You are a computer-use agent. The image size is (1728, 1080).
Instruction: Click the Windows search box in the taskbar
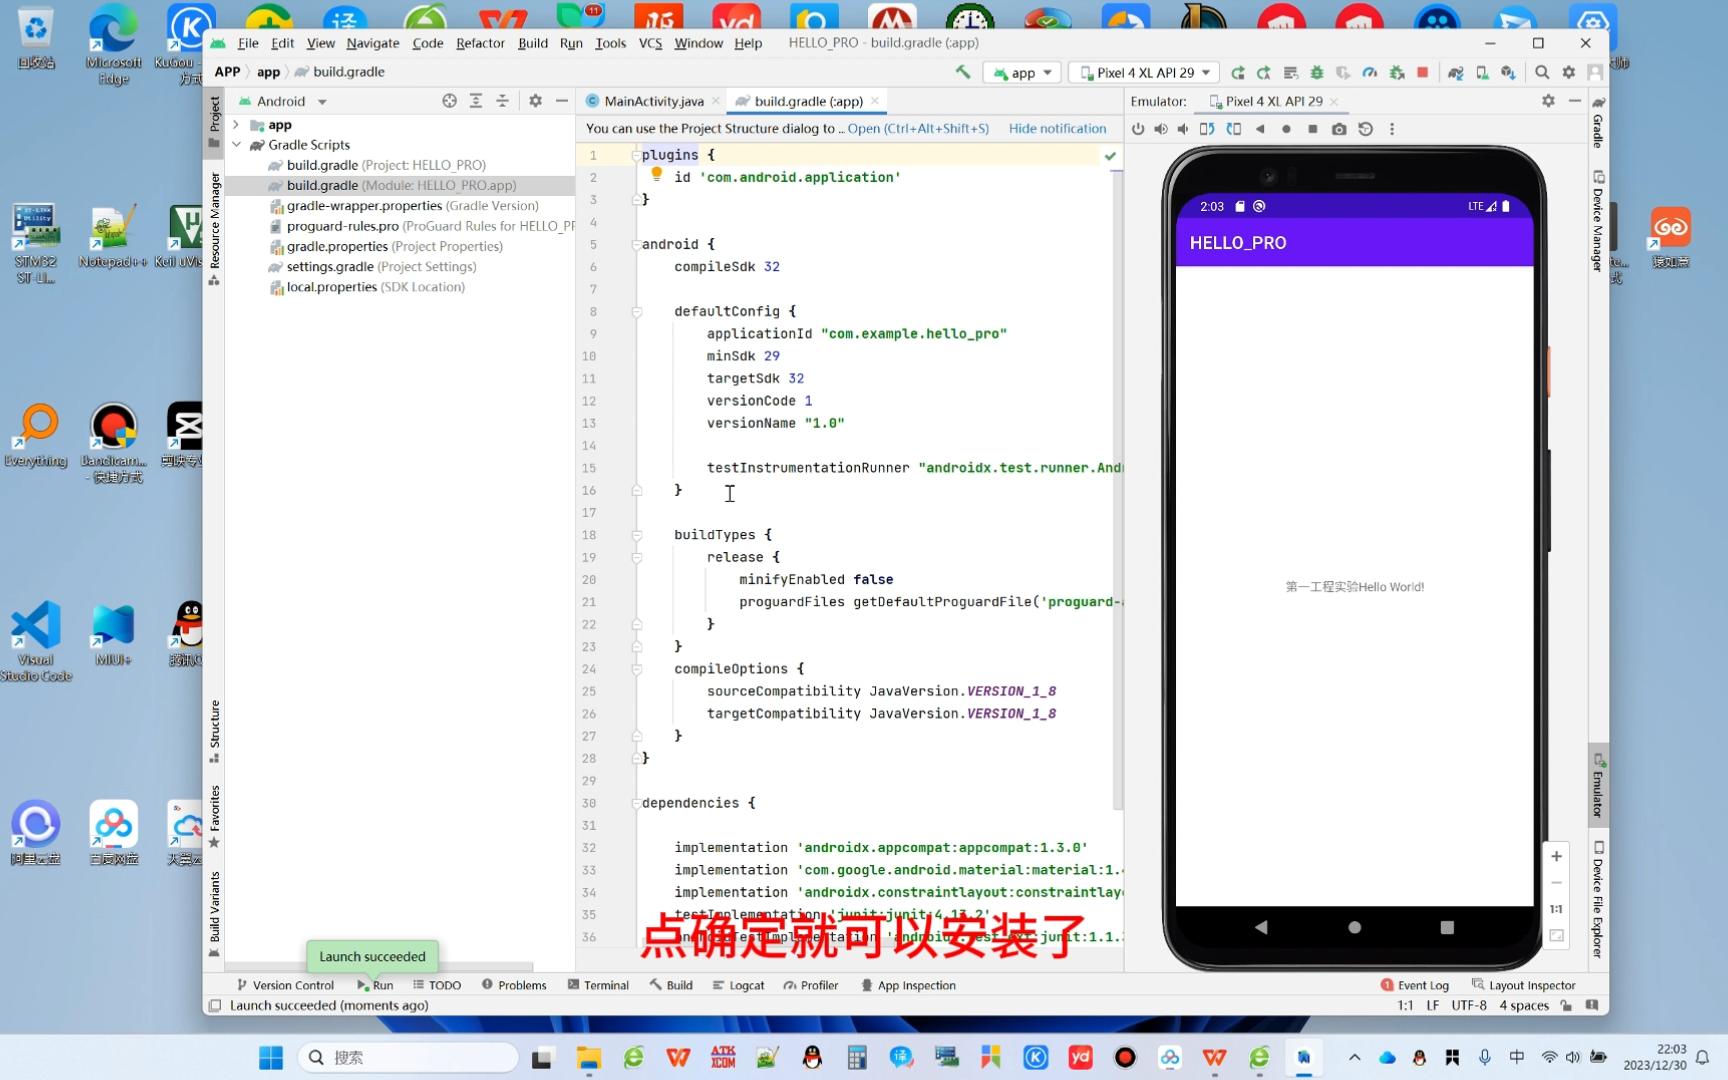pos(410,1057)
